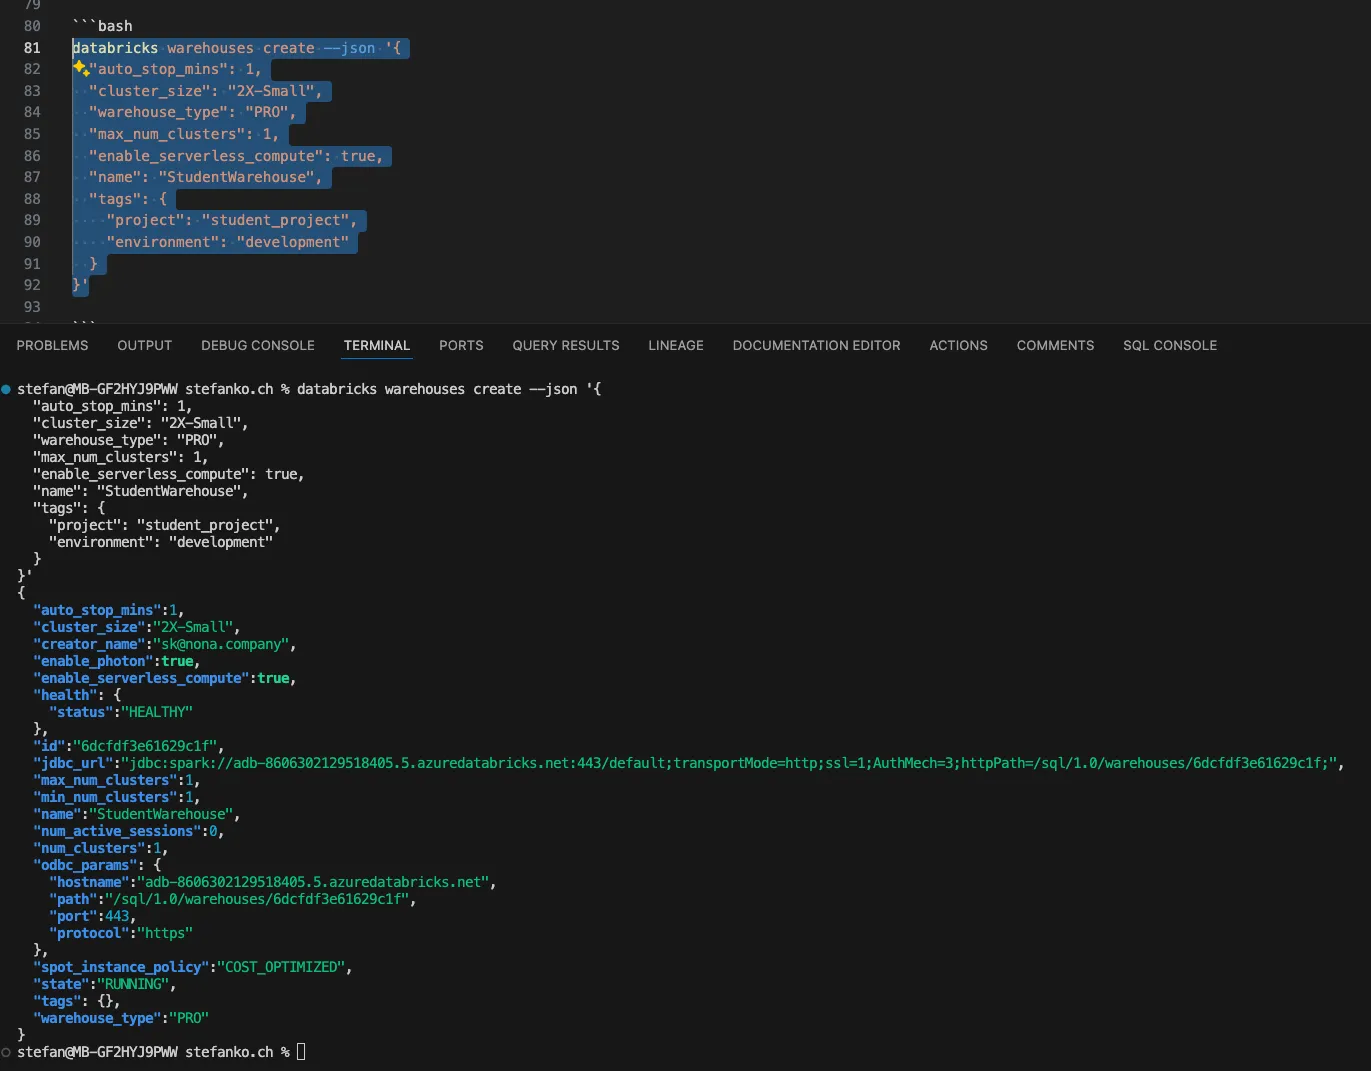Click the sparkle code action icon on line 82

(x=80, y=68)
